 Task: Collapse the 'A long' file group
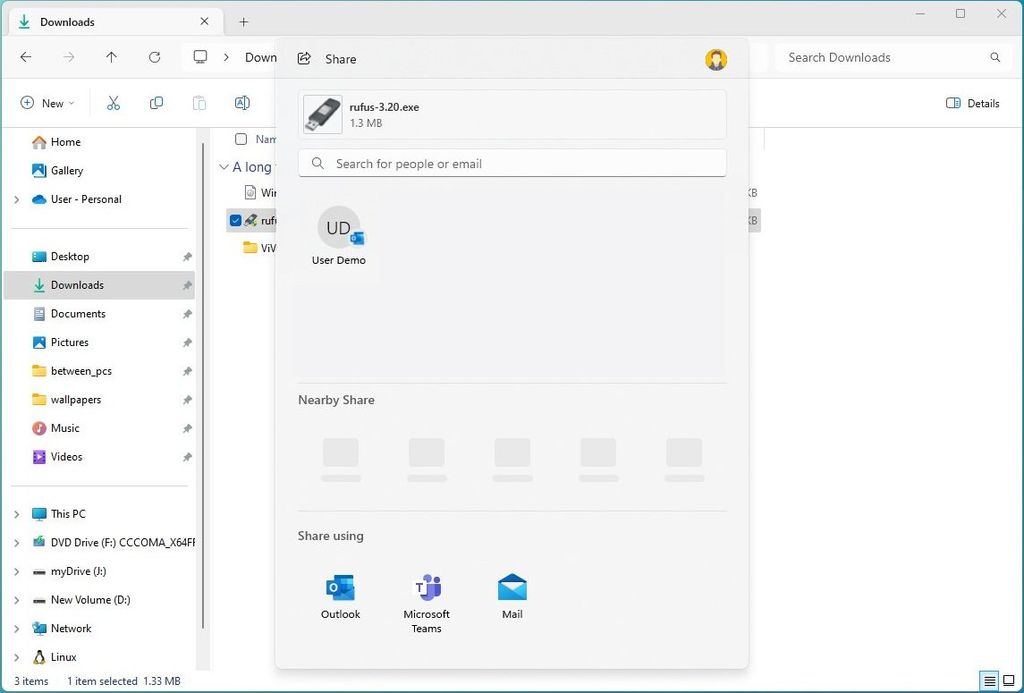click(224, 167)
